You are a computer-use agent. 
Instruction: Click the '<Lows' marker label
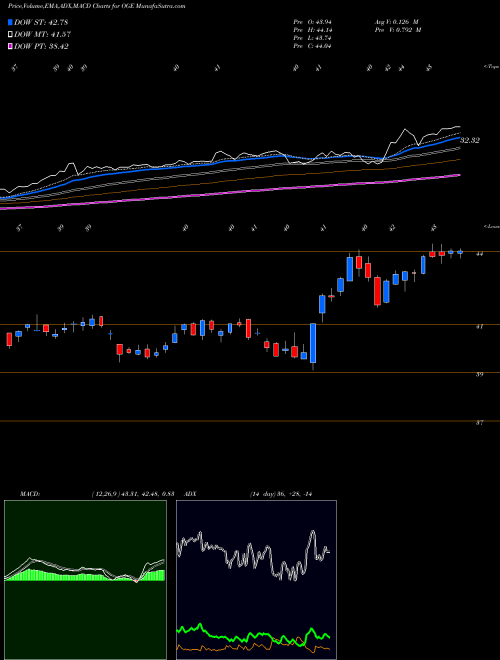pyautogui.click(x=492, y=226)
